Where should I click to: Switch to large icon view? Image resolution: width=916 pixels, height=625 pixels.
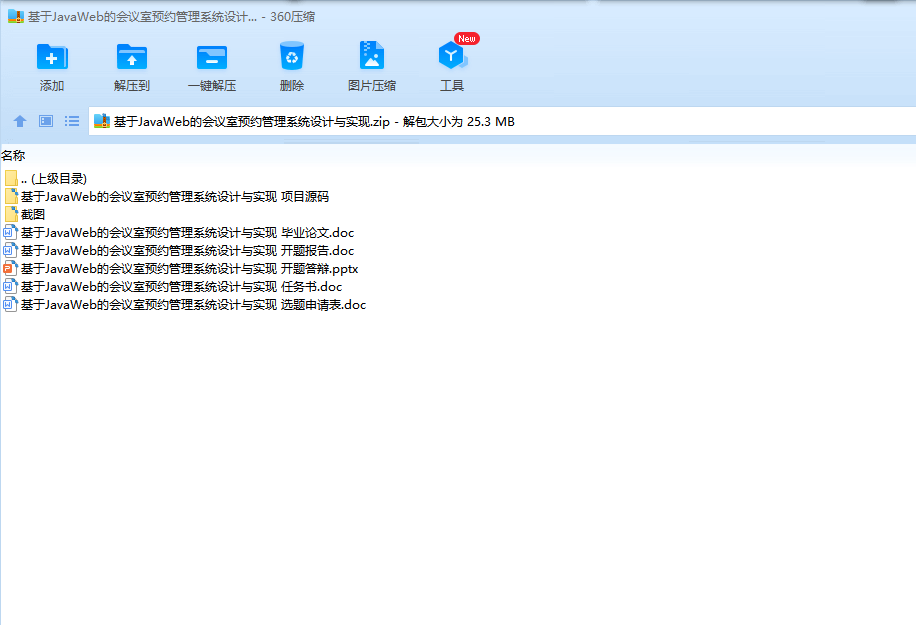(46, 121)
